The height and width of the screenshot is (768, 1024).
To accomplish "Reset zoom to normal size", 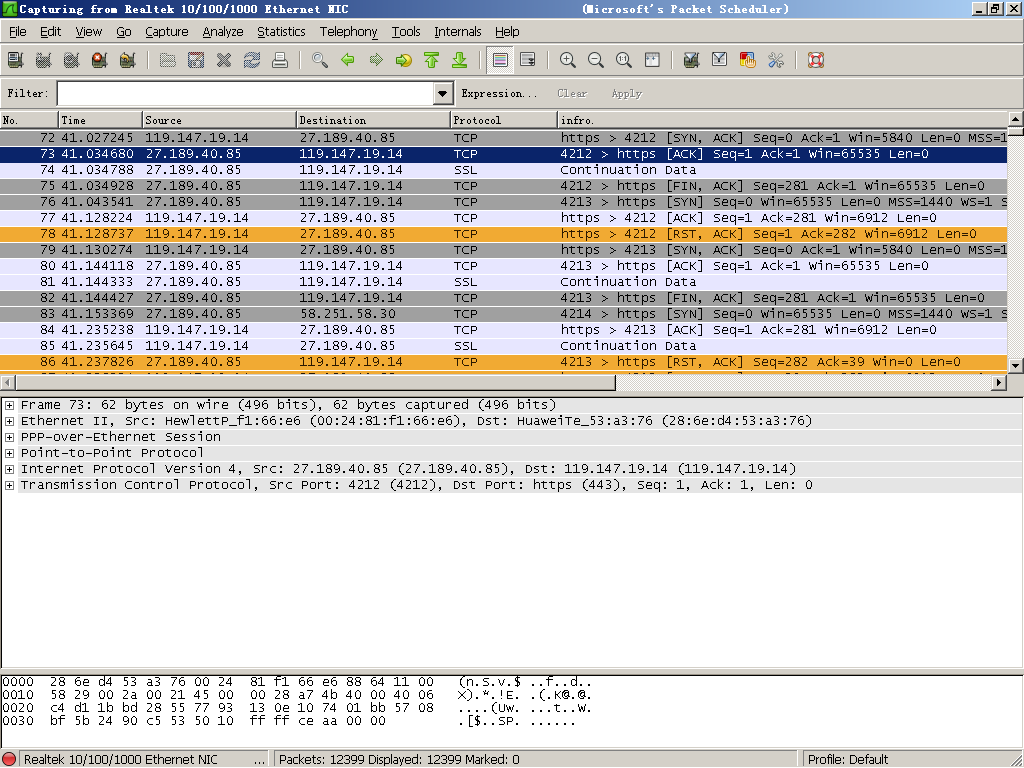I will click(x=624, y=60).
